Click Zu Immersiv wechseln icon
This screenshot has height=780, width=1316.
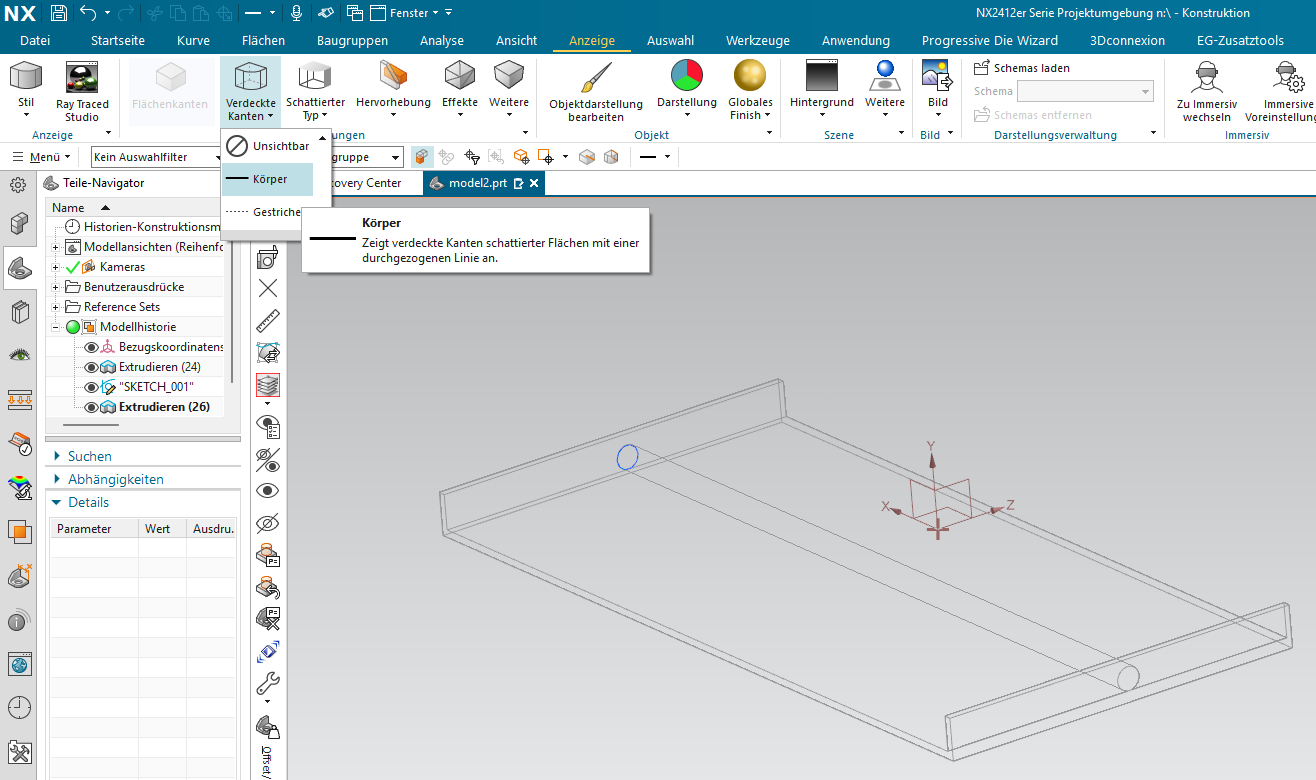[1206, 78]
